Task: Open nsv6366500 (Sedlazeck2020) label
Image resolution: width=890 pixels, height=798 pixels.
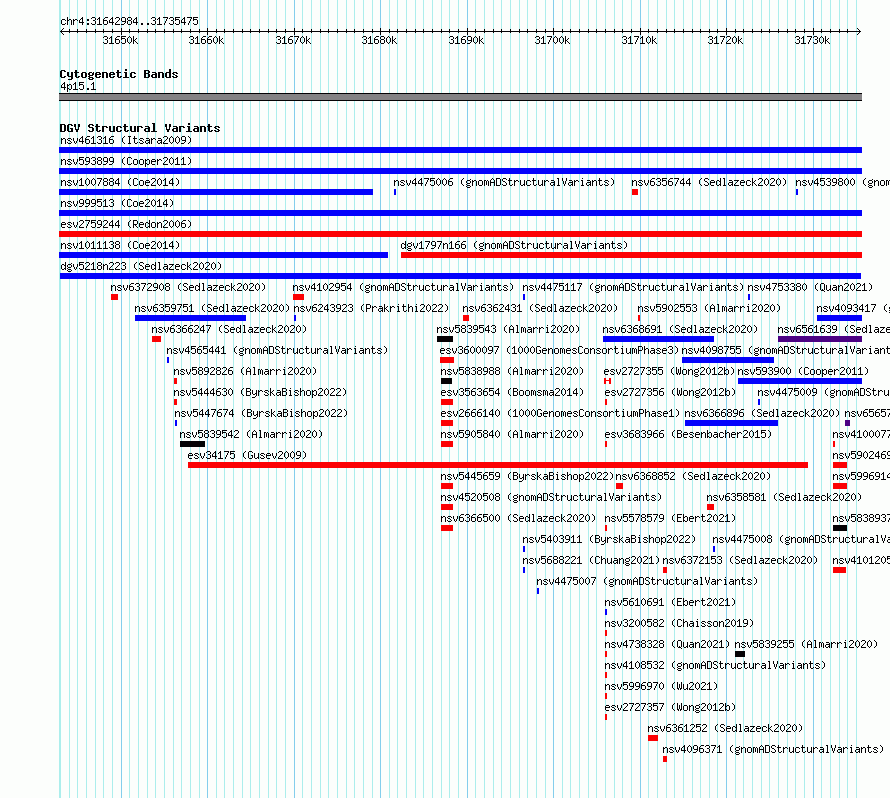Action: click(x=518, y=518)
